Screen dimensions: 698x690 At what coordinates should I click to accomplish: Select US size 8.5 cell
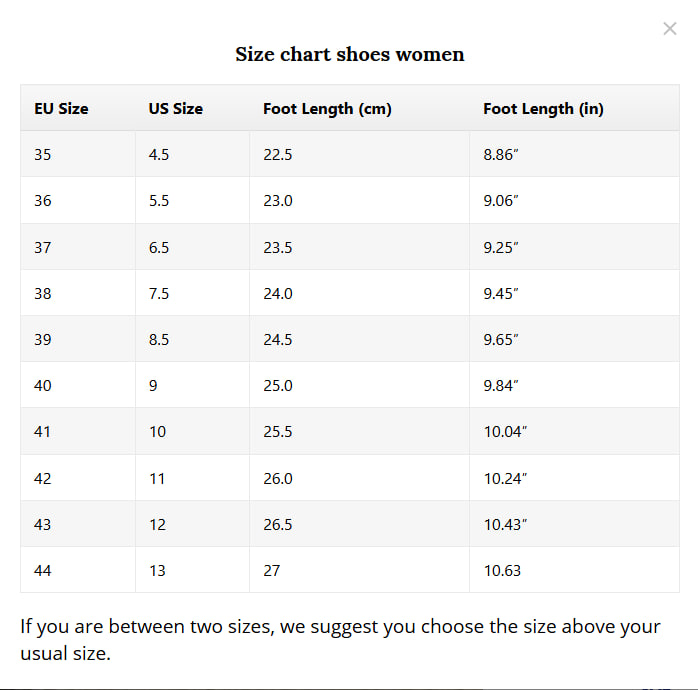coord(159,340)
